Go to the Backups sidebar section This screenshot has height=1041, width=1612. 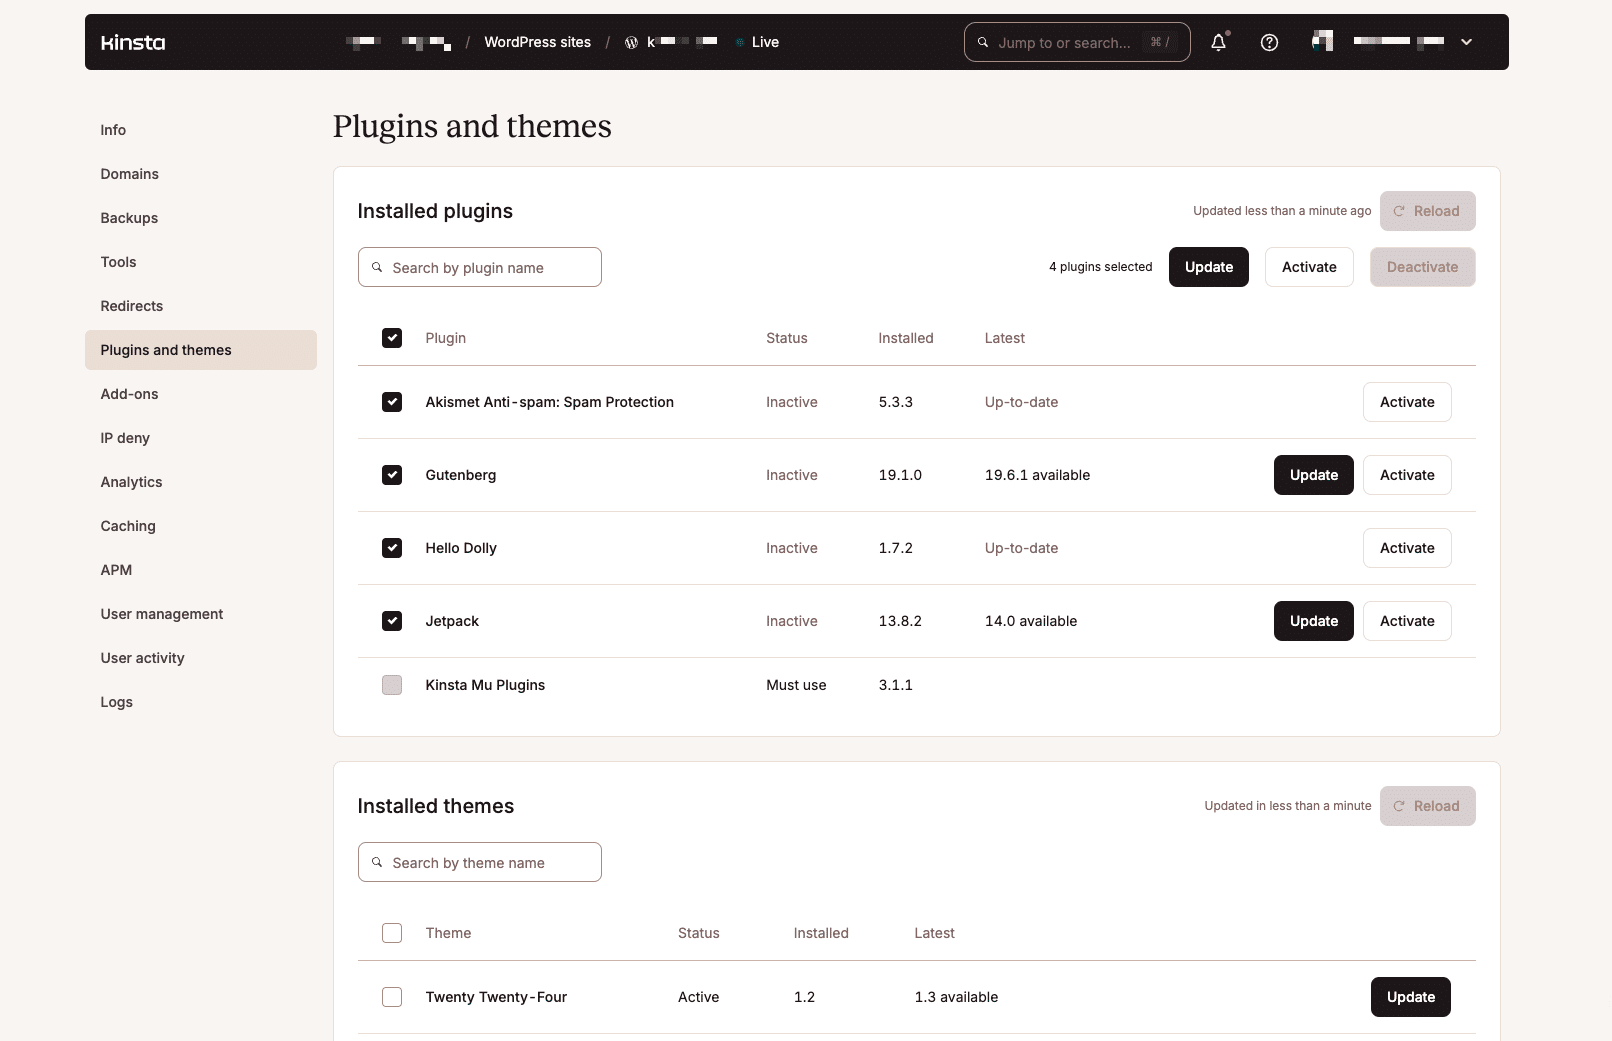click(x=129, y=218)
